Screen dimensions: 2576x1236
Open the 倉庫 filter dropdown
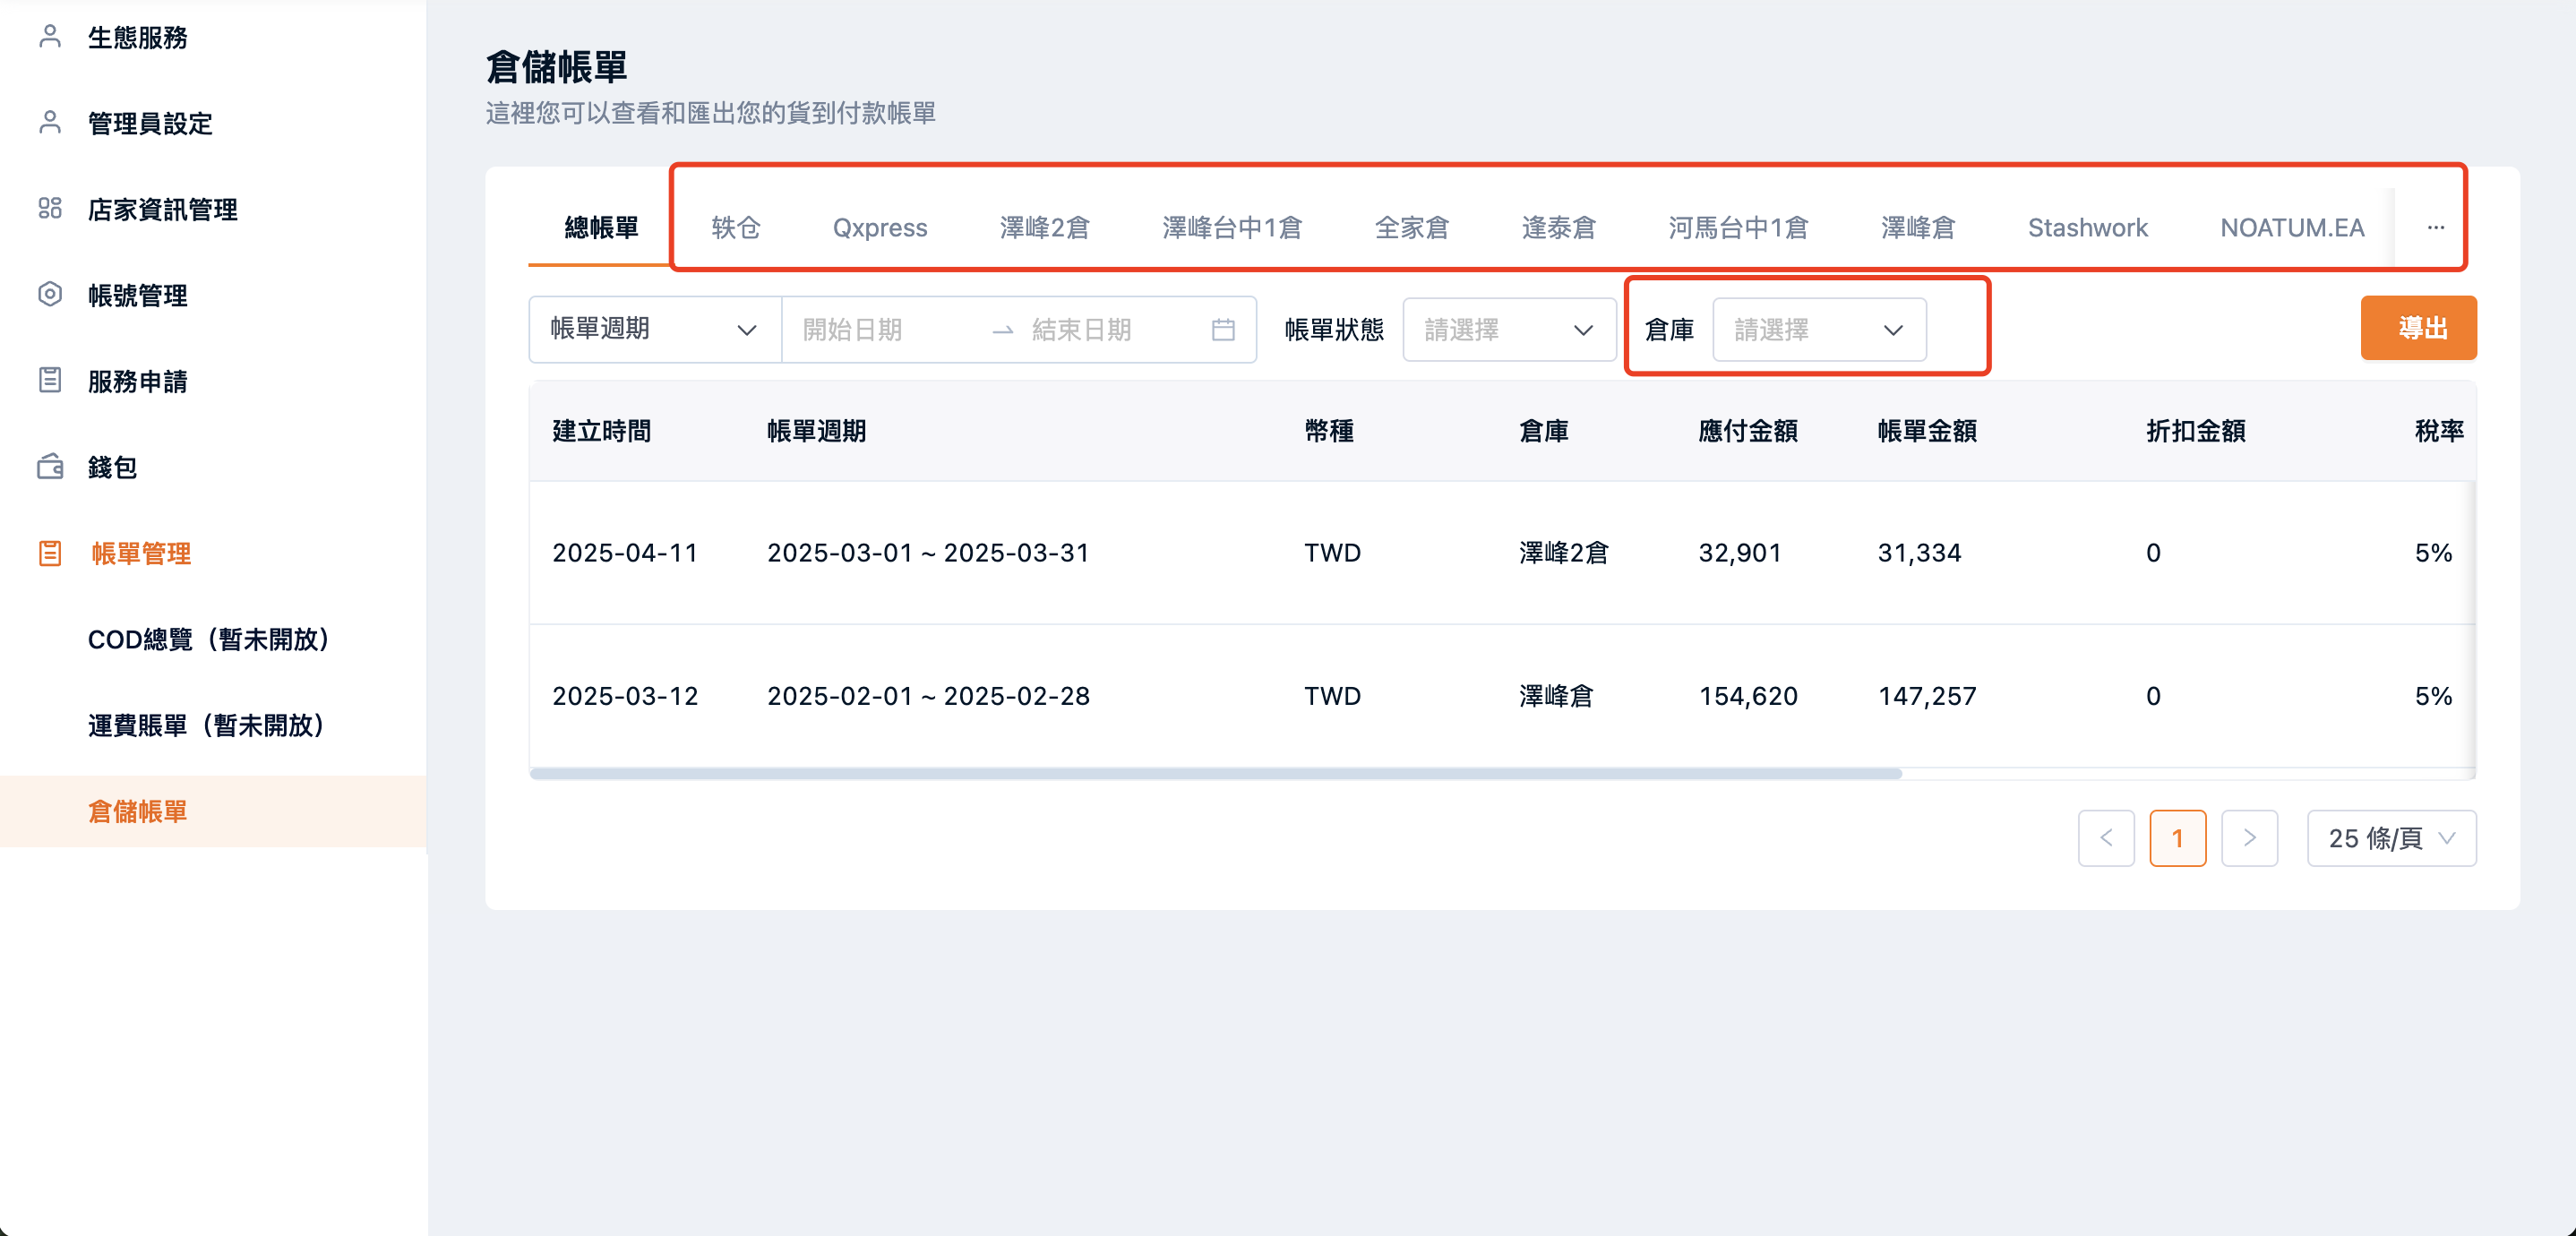tap(1818, 330)
